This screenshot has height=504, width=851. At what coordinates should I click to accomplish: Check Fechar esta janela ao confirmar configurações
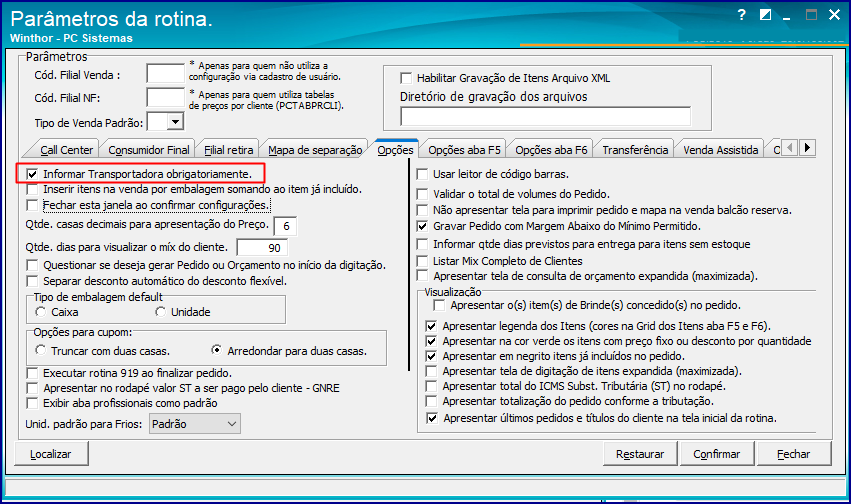33,205
